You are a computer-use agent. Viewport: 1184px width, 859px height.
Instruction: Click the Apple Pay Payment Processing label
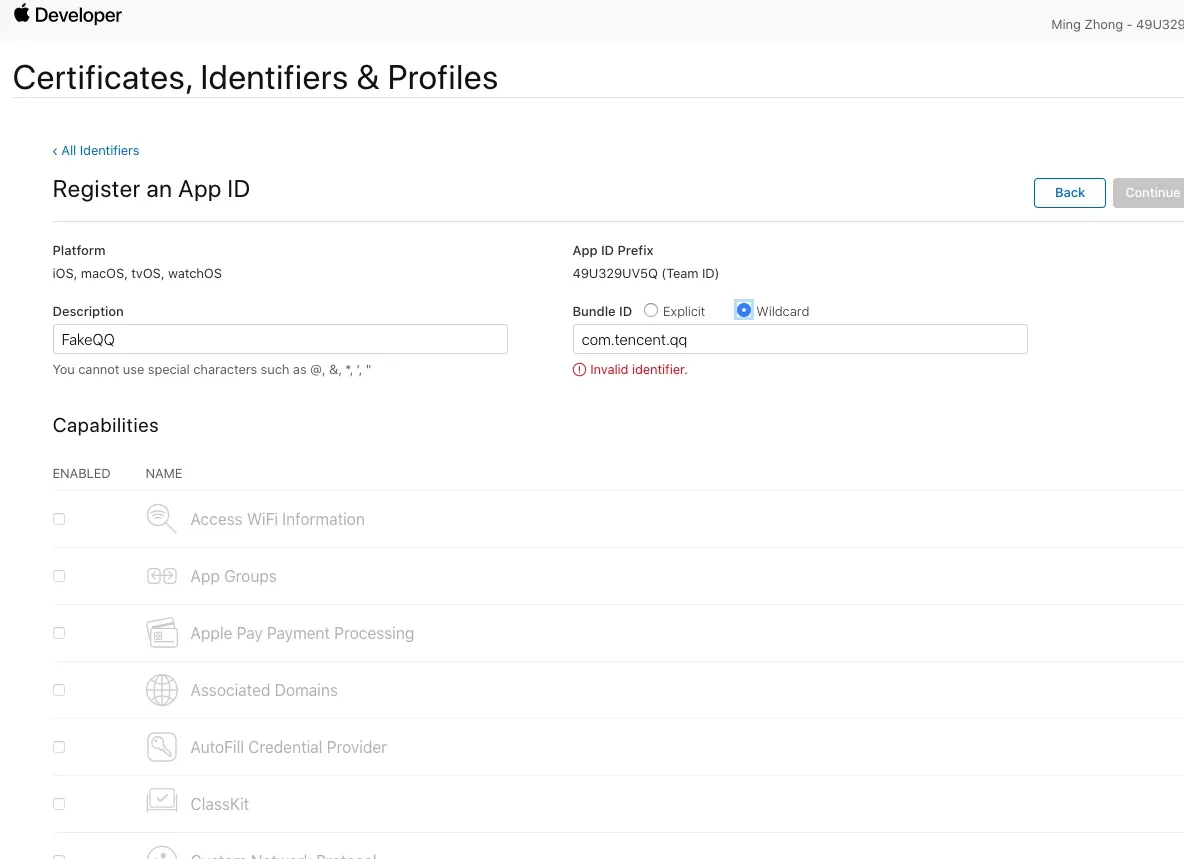(x=302, y=633)
